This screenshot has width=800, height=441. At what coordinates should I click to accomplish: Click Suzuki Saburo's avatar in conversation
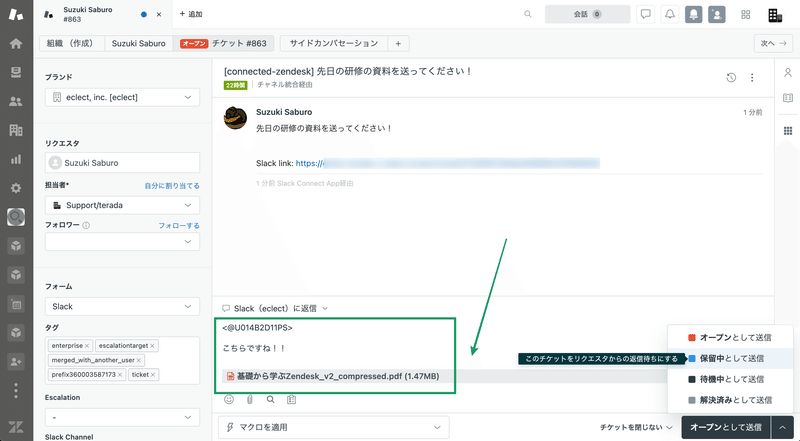pyautogui.click(x=235, y=118)
